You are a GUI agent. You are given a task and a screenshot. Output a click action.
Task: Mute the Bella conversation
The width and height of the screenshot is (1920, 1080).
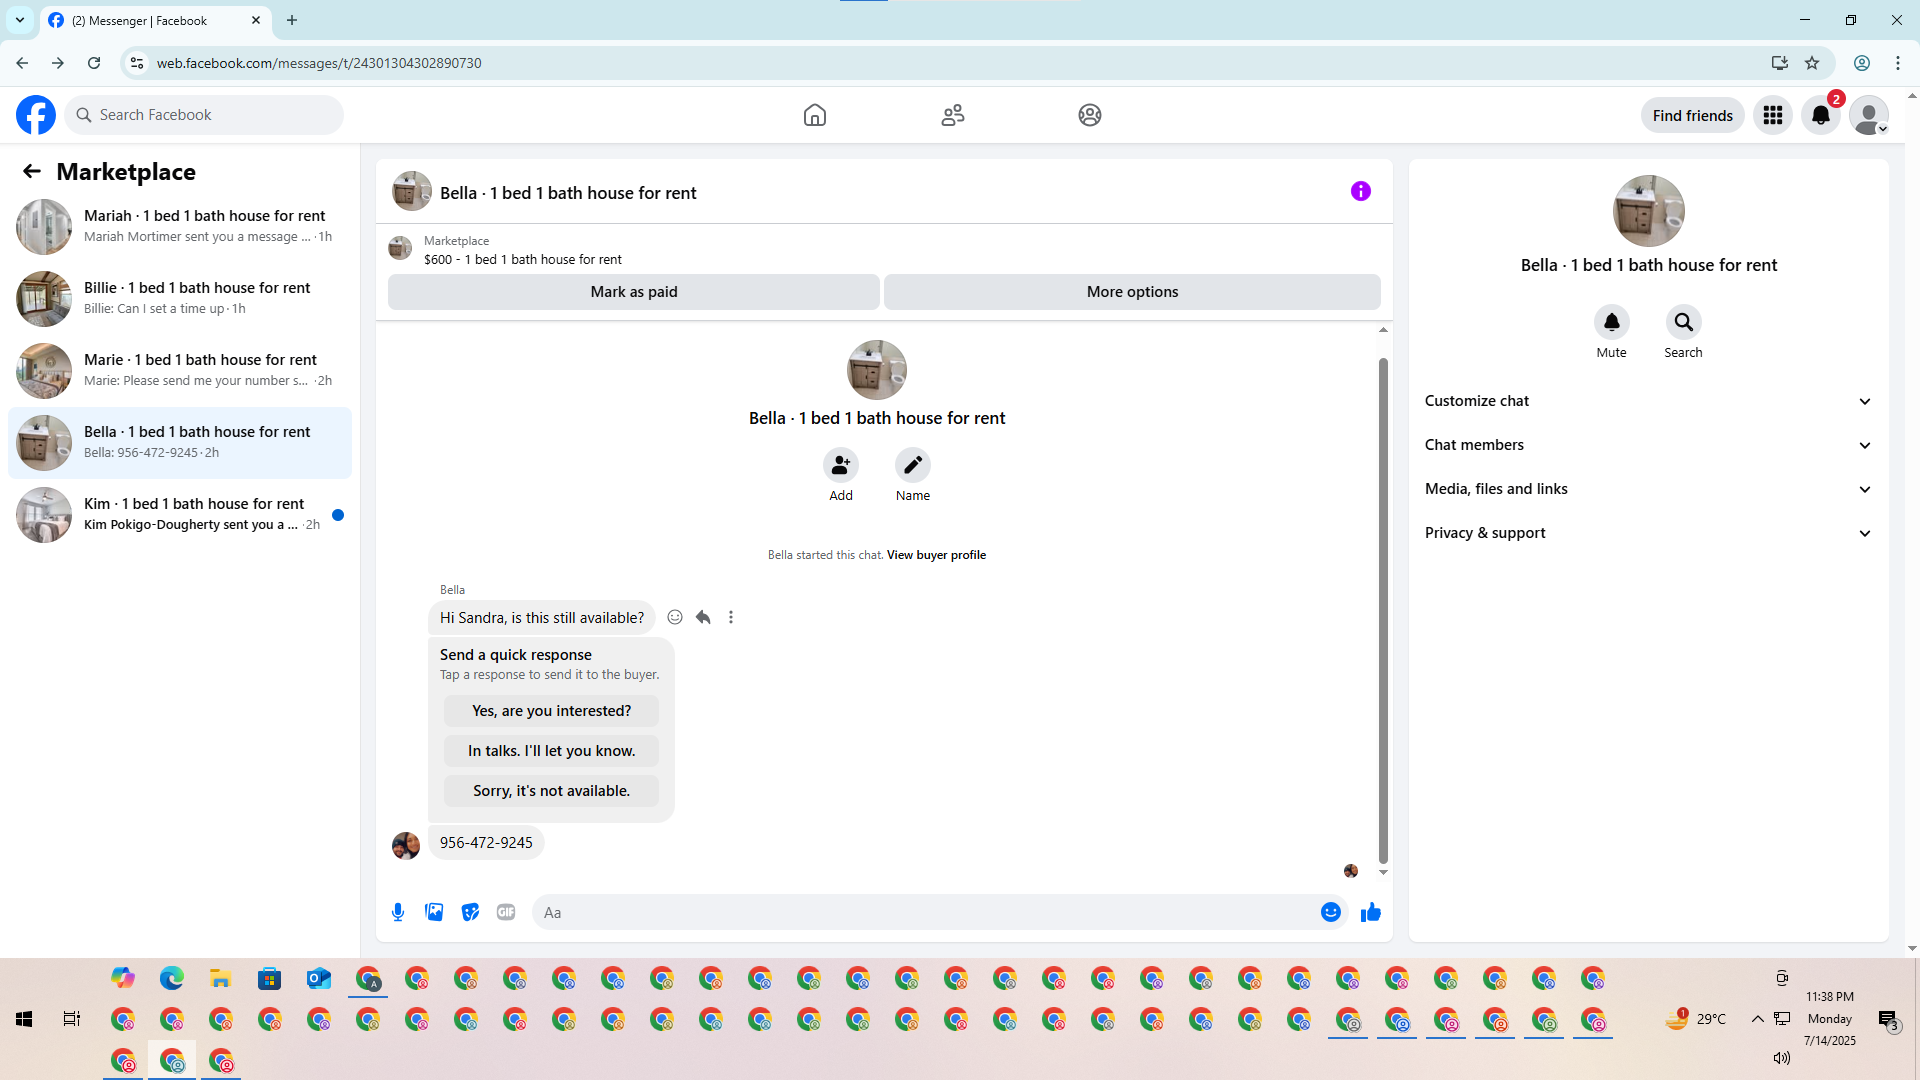pos(1611,323)
